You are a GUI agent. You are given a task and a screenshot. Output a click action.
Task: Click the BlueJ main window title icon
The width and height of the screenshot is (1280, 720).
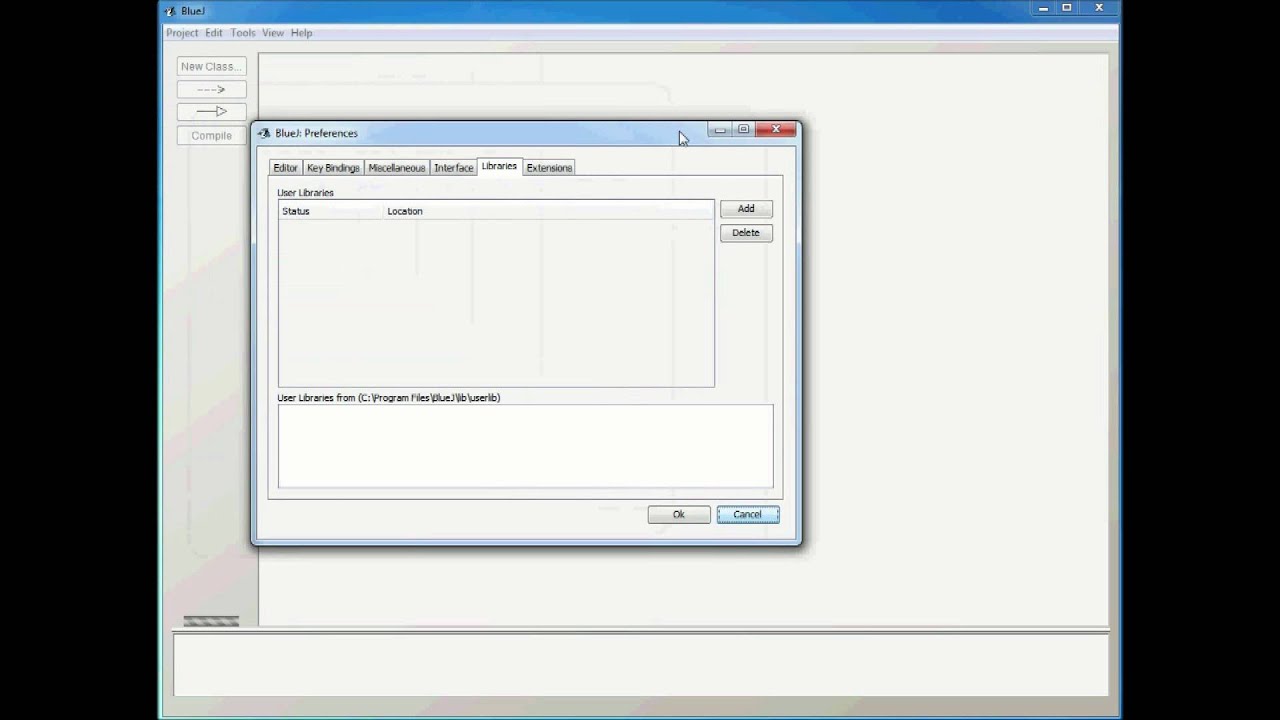tap(169, 11)
